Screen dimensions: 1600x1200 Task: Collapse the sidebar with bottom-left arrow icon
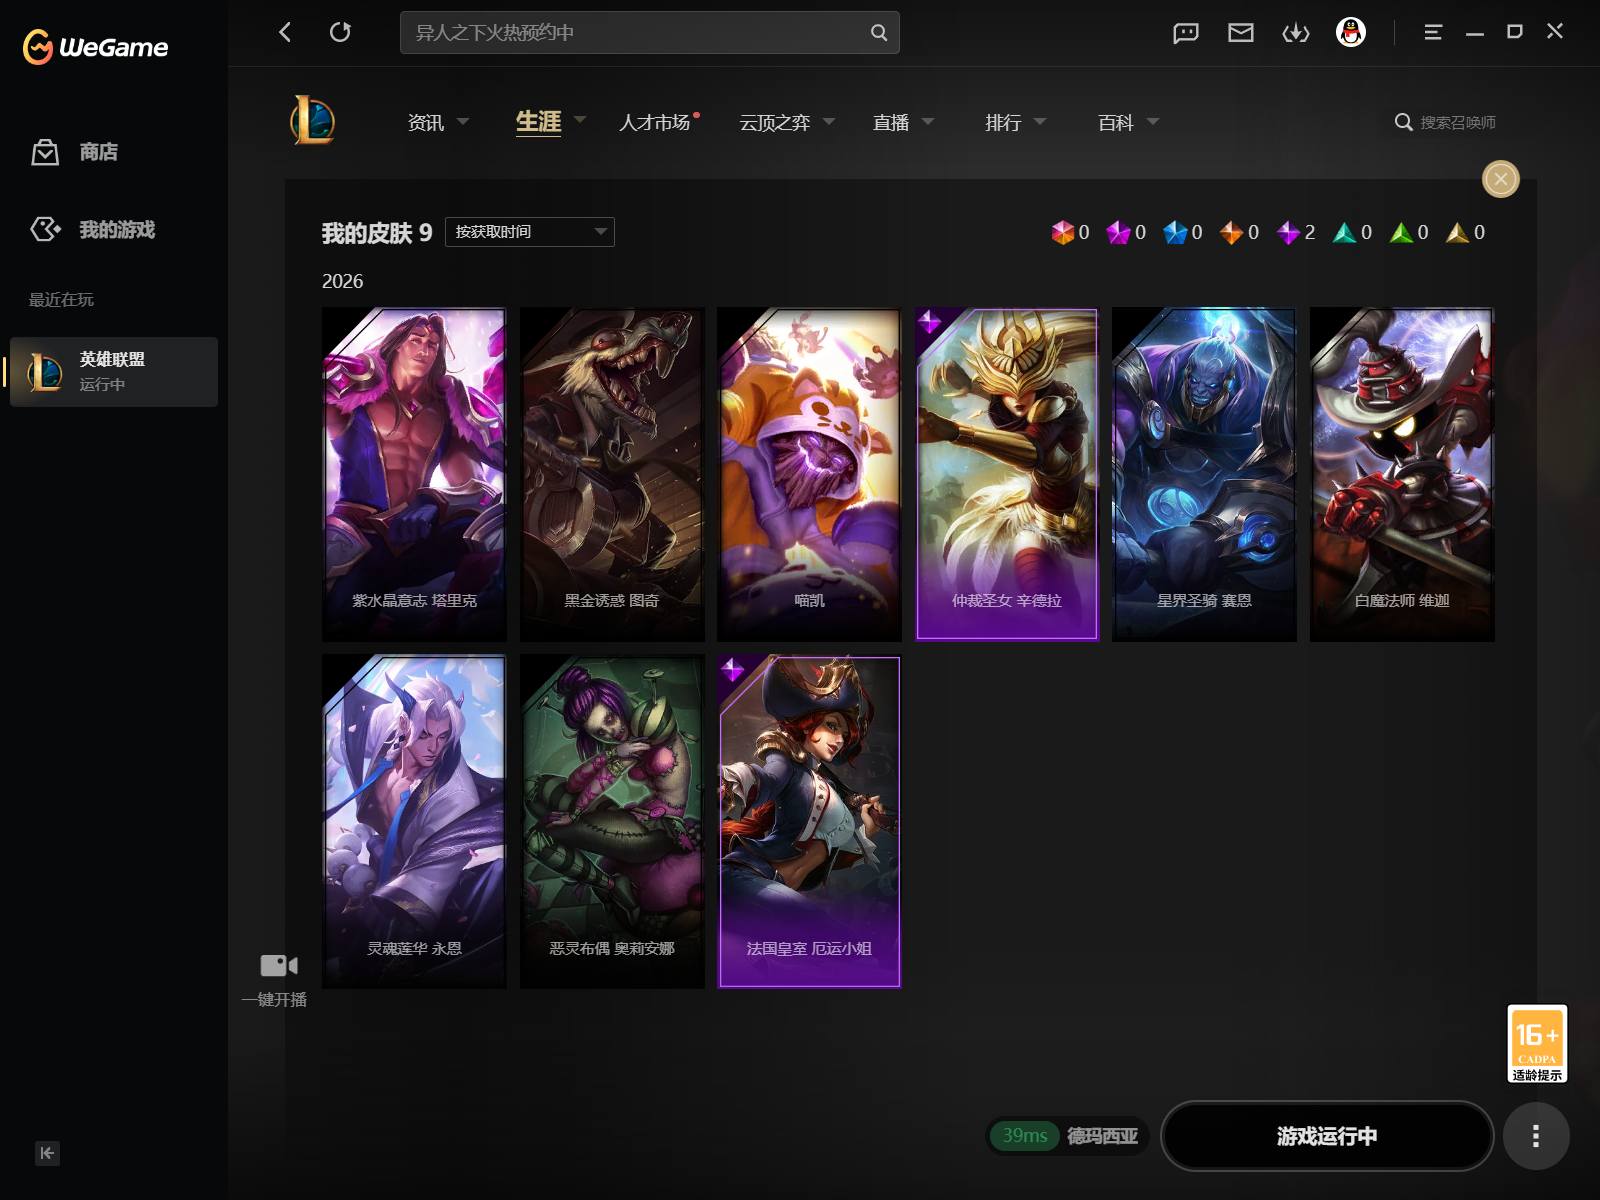tap(47, 1153)
